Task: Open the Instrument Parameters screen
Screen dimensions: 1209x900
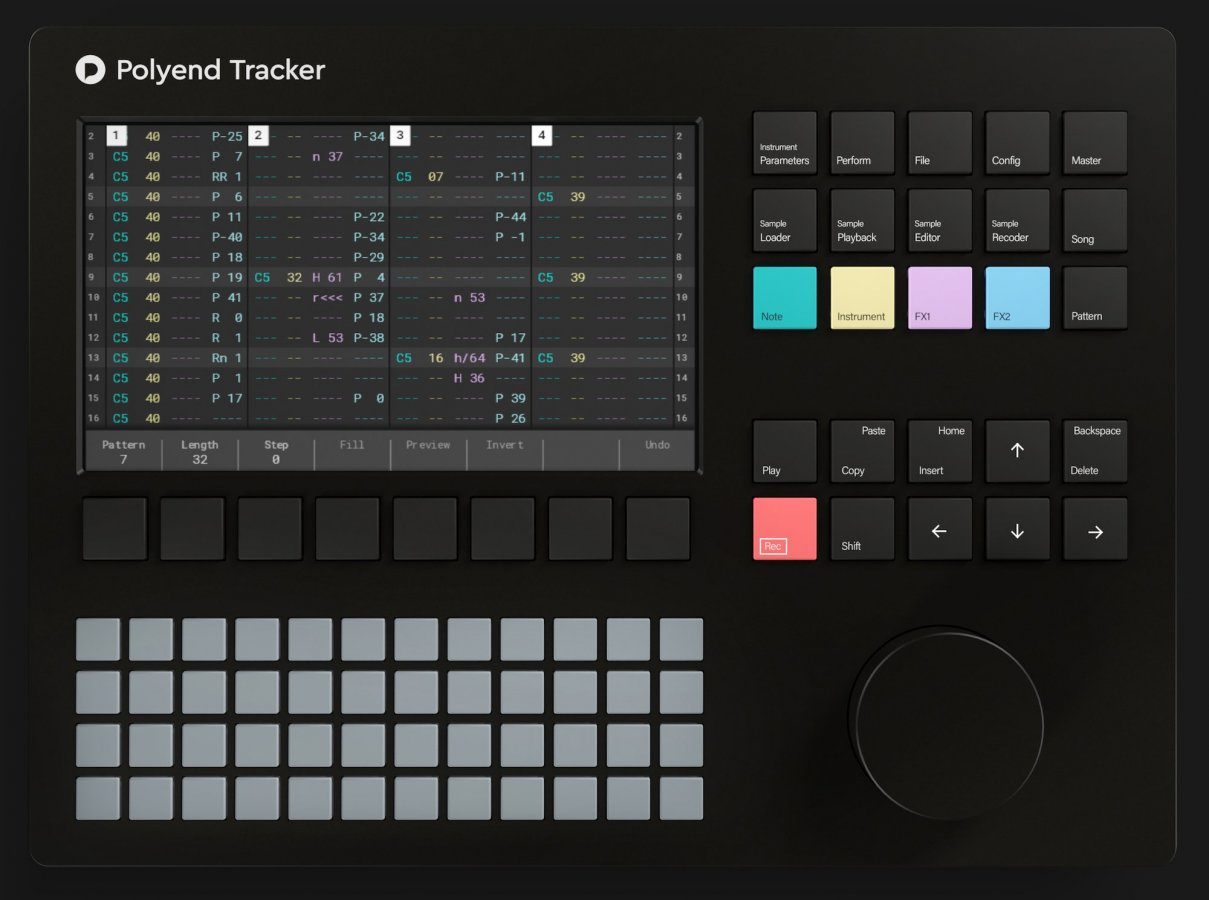Action: [784, 142]
